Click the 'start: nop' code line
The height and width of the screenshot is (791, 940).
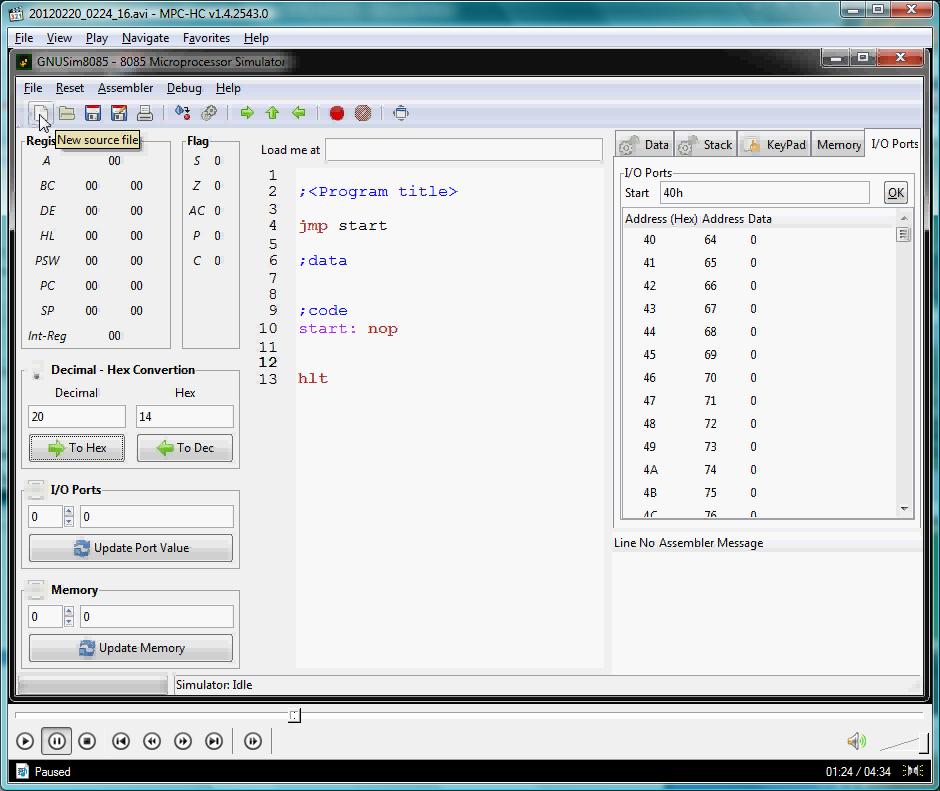(348, 329)
